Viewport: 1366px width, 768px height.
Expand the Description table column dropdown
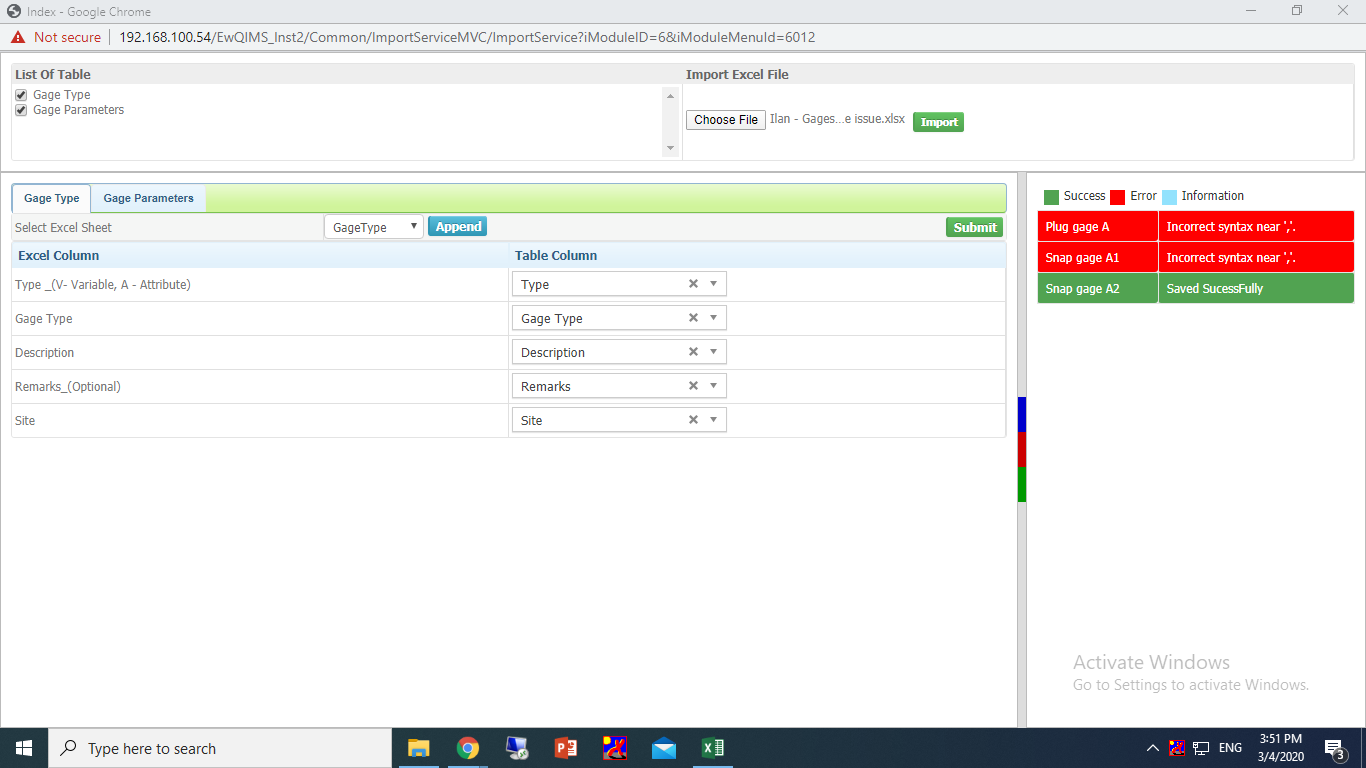click(713, 352)
